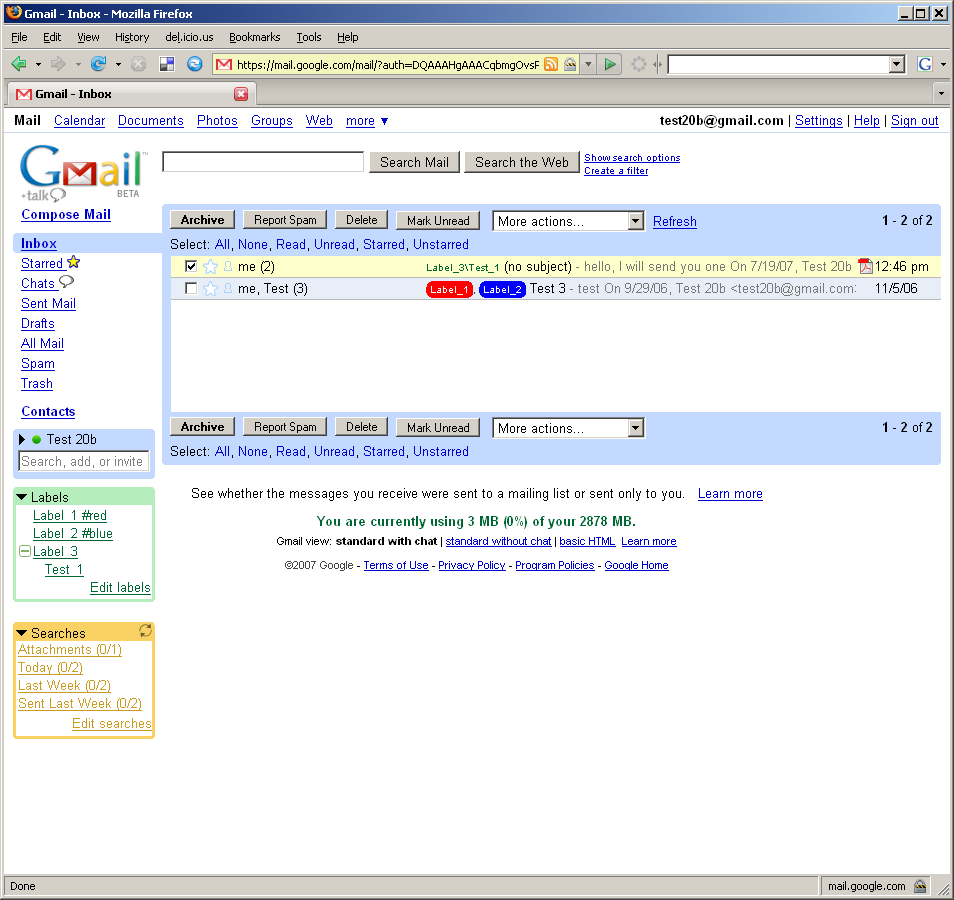Image resolution: width=954 pixels, height=900 pixels.
Task: Collapse the Searches panel
Action: (21, 633)
